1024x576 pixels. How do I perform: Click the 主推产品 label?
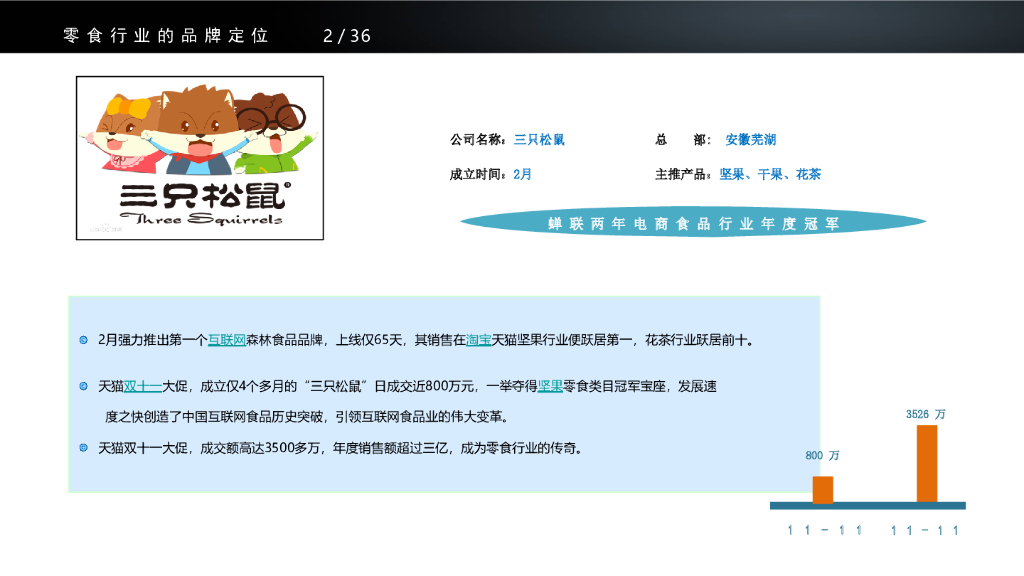click(683, 174)
